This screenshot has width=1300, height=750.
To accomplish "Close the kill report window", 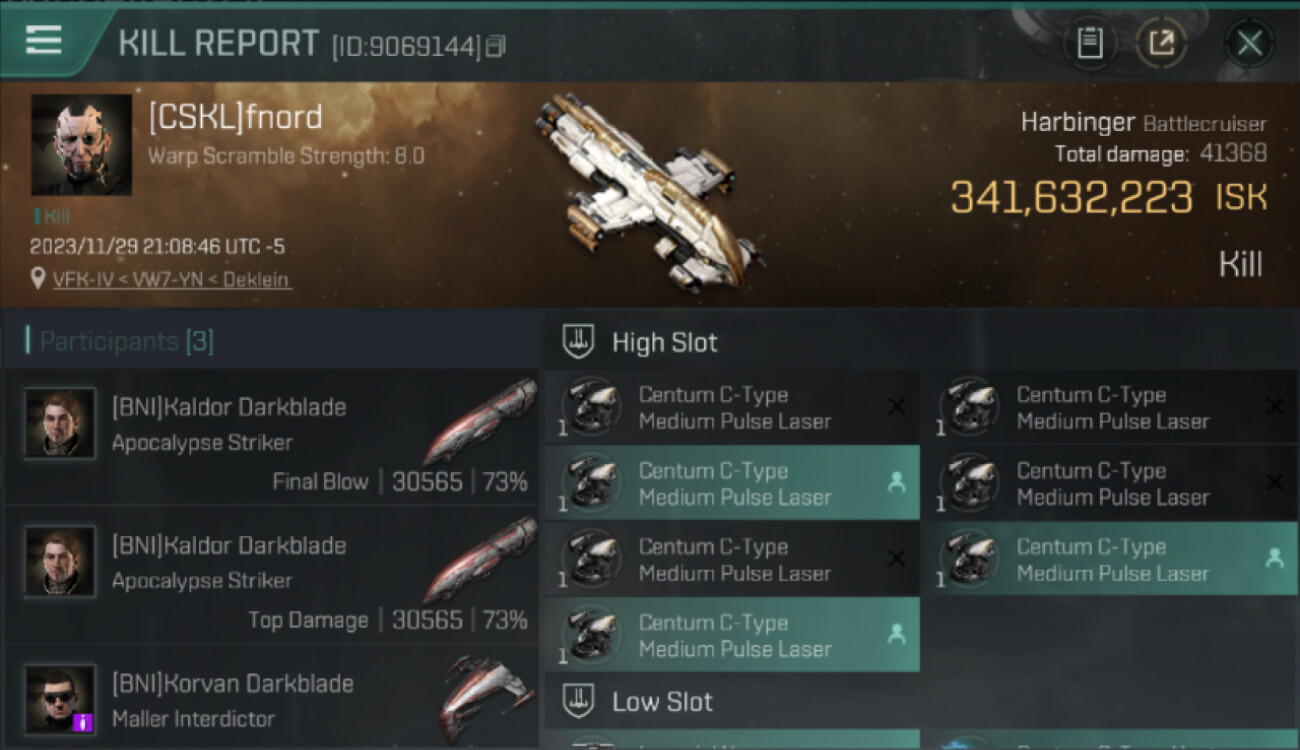I will [1249, 43].
